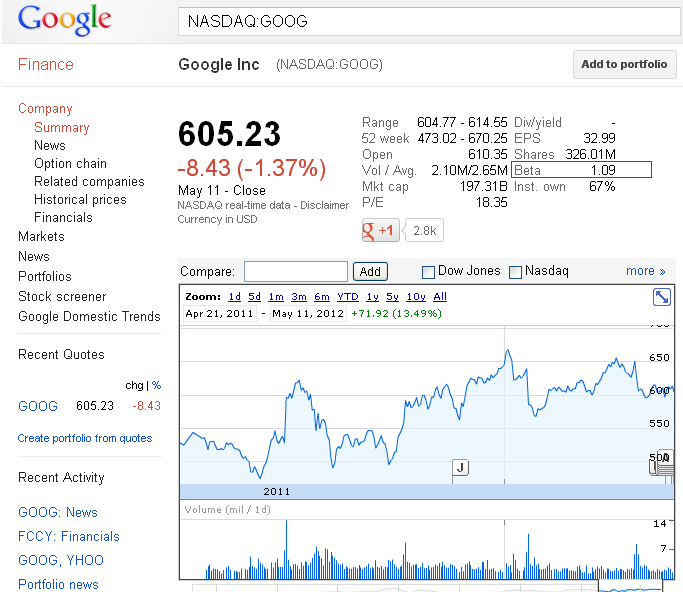Click the Volume (mil / 1d) label
This screenshot has width=683, height=592.
click(x=227, y=510)
